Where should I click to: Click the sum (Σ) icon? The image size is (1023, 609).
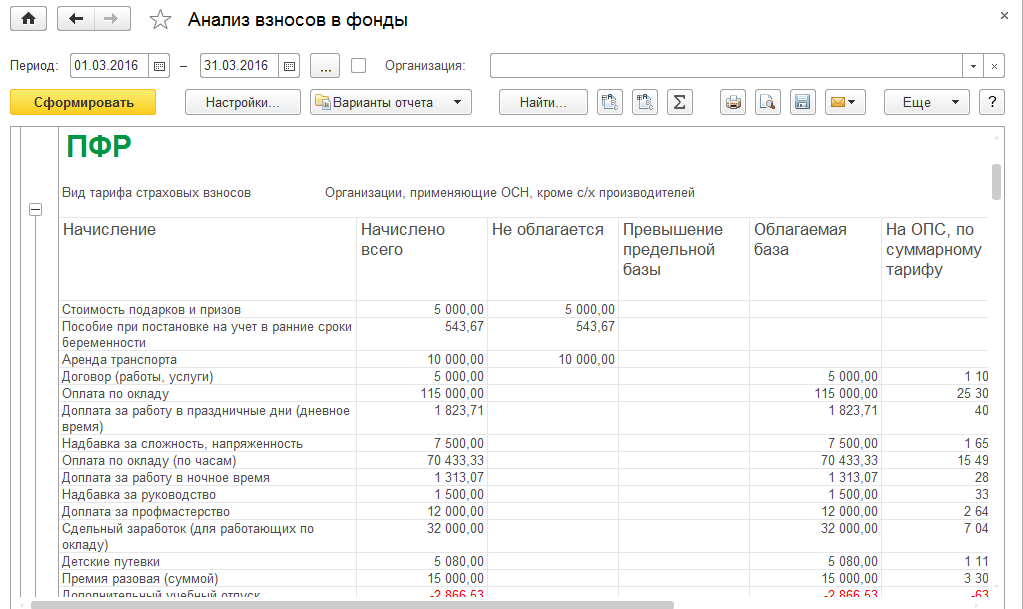[680, 102]
